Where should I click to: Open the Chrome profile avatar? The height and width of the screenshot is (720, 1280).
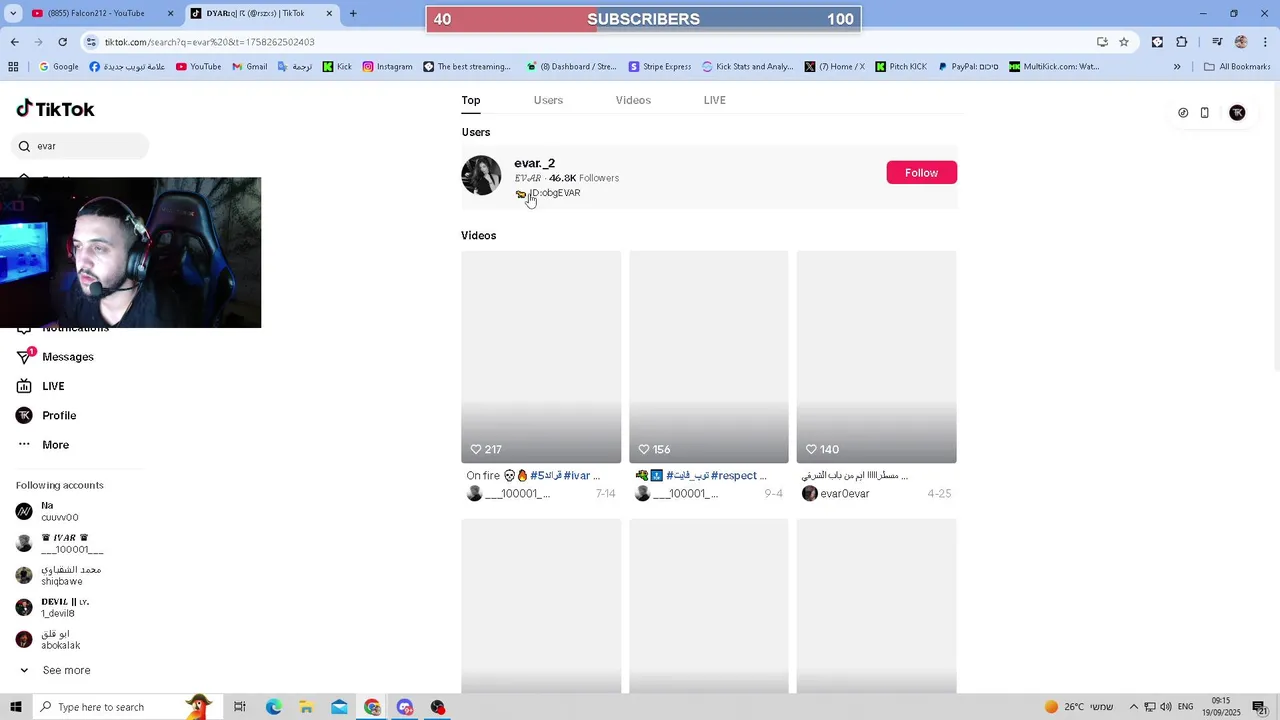pyautogui.click(x=1241, y=42)
